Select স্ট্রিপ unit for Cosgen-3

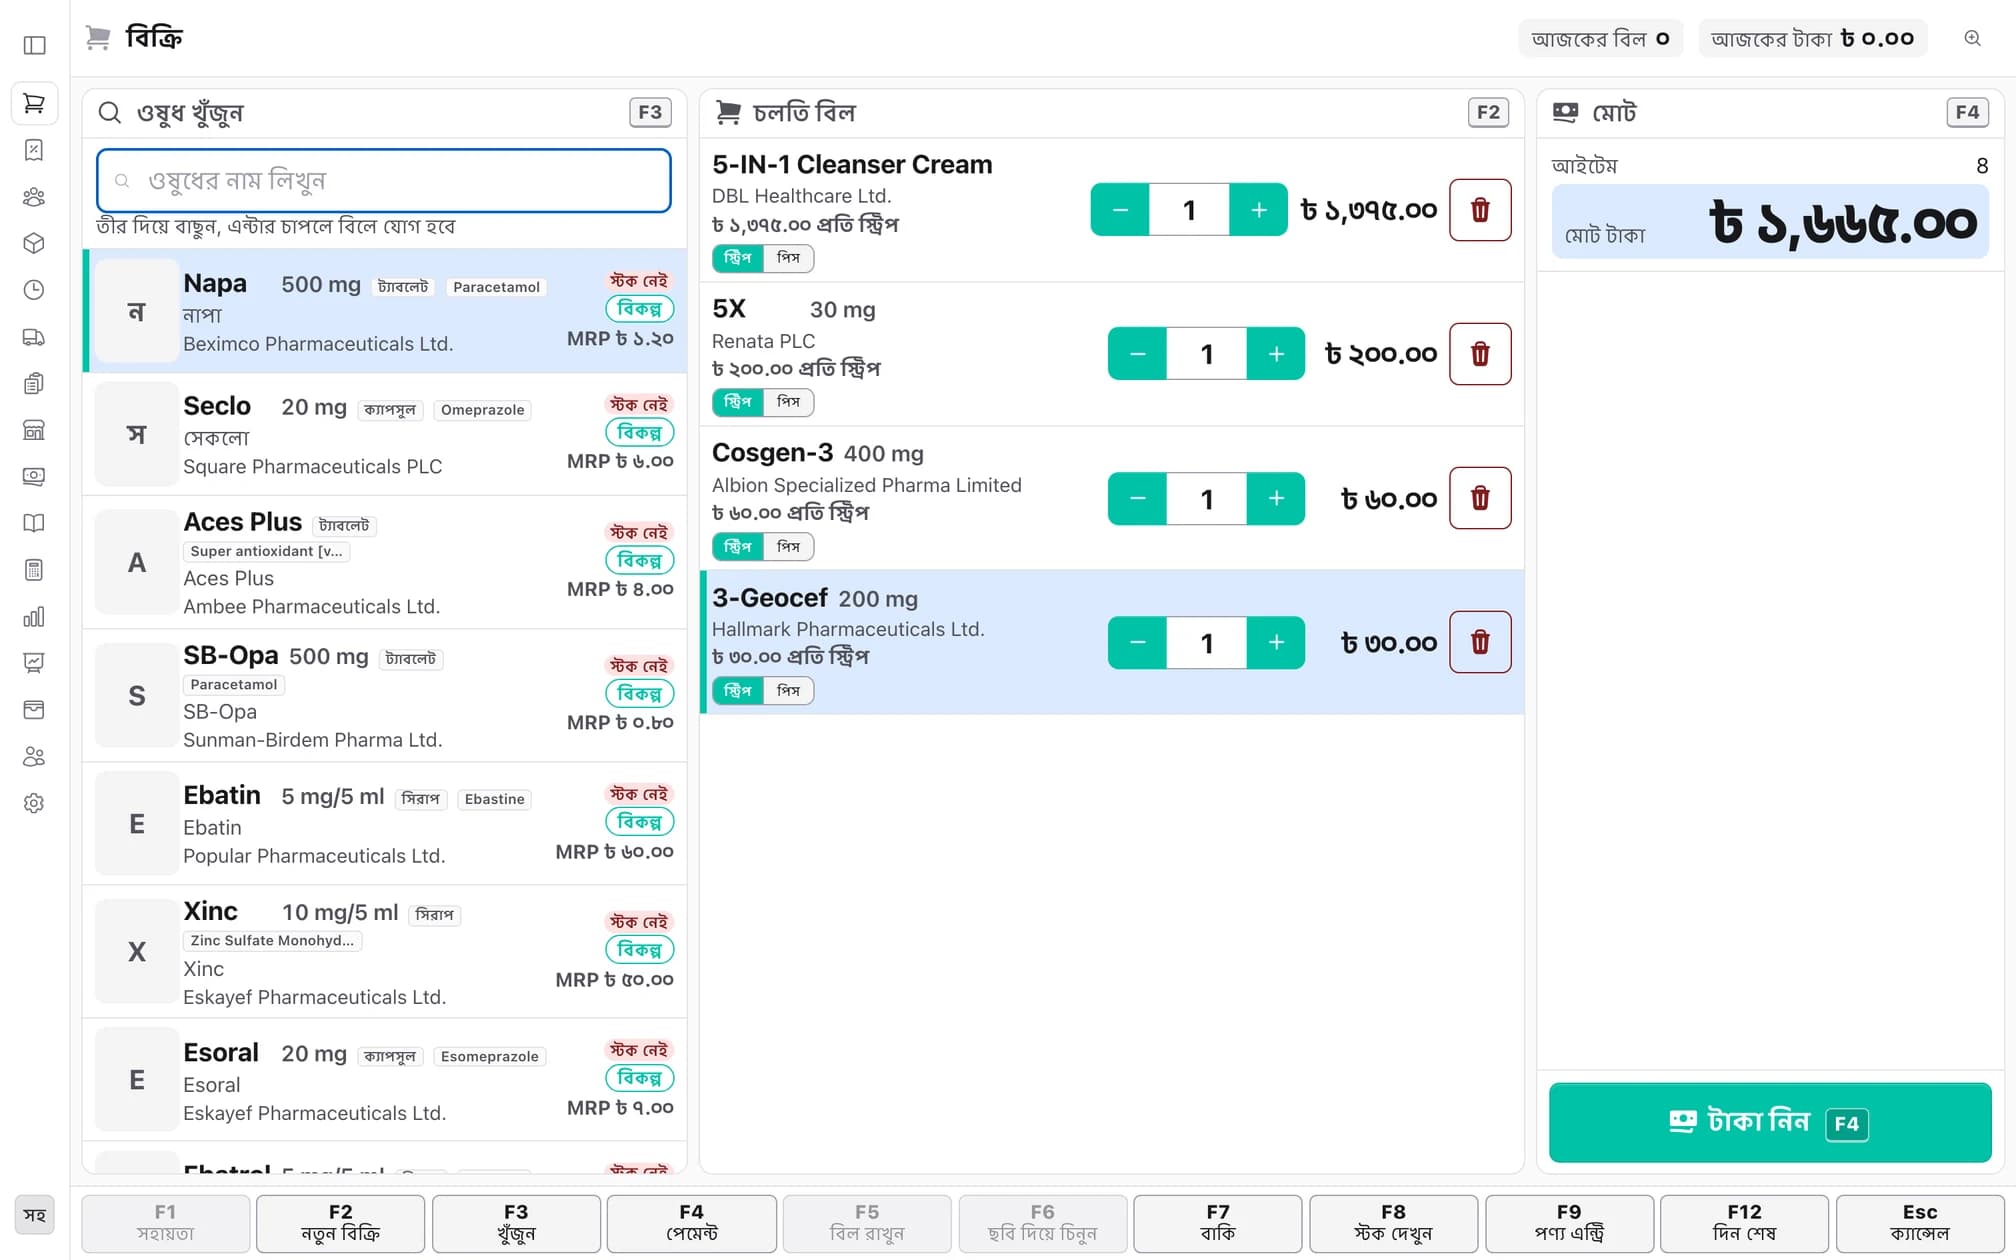coord(738,547)
